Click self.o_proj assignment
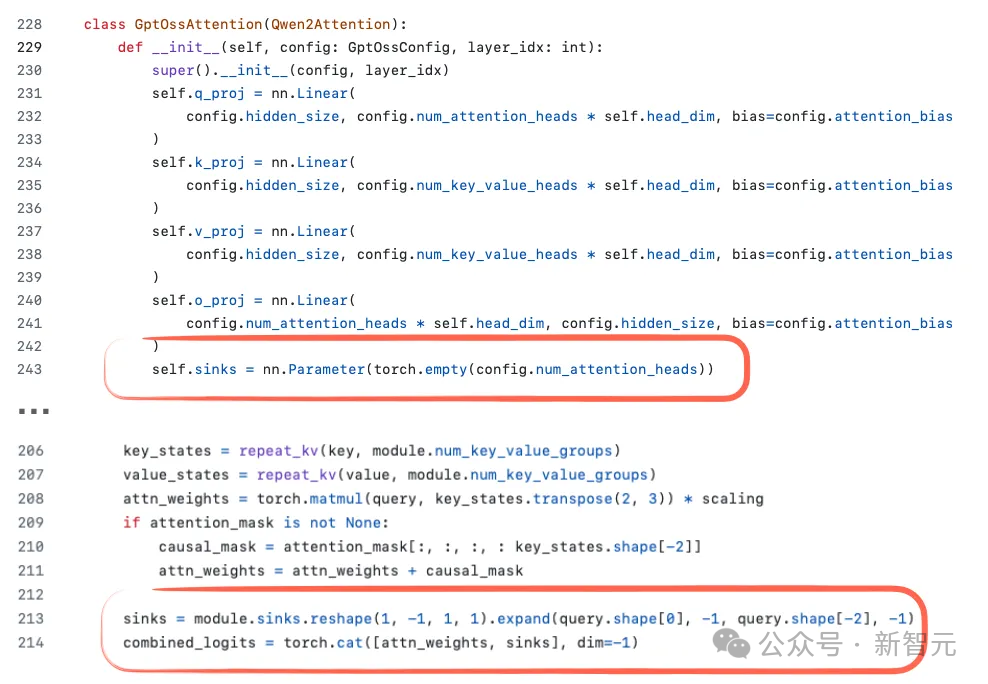This screenshot has height=684, width=988. [198, 300]
